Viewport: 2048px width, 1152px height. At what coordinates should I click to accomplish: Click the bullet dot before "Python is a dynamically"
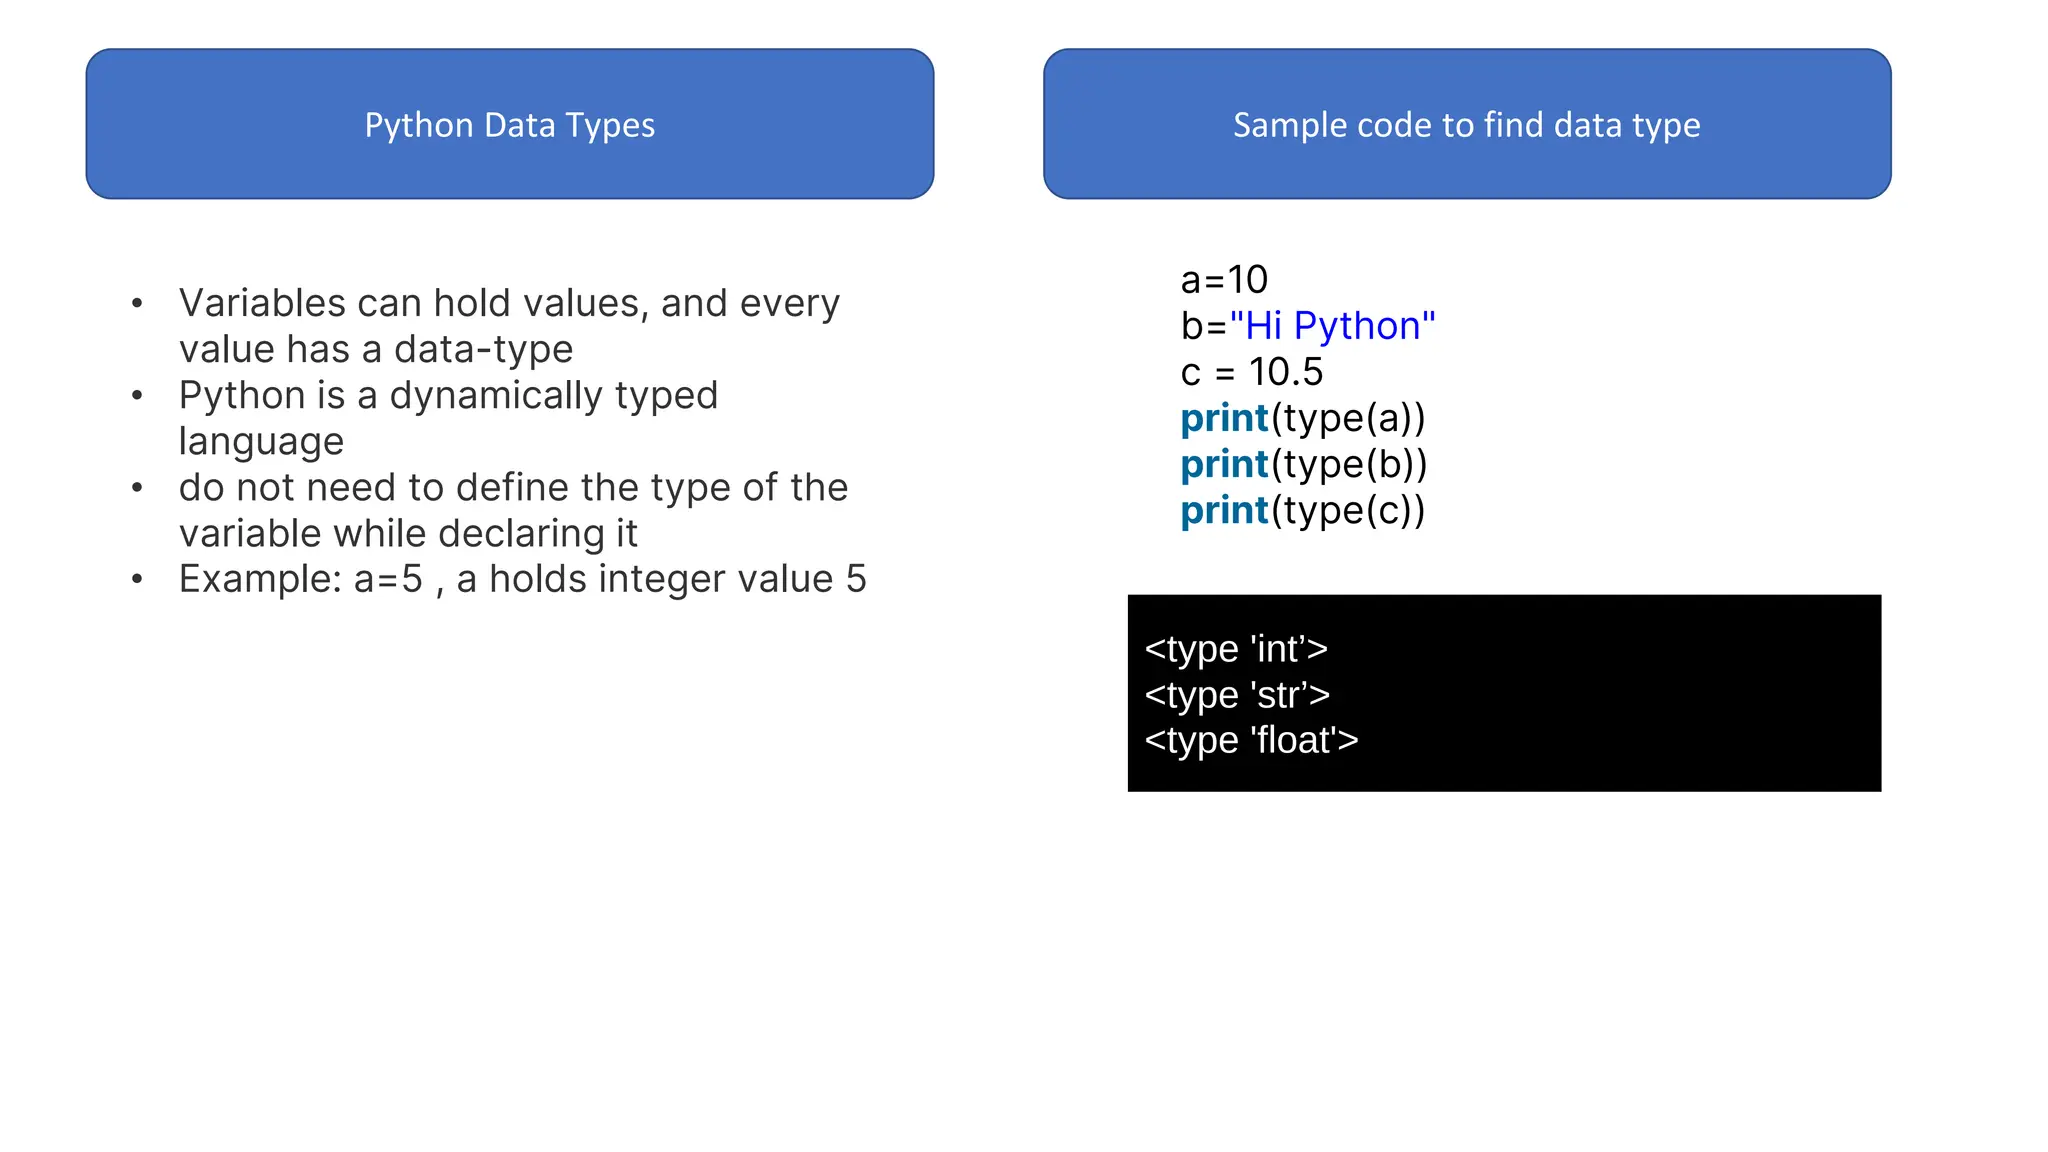[x=137, y=396]
